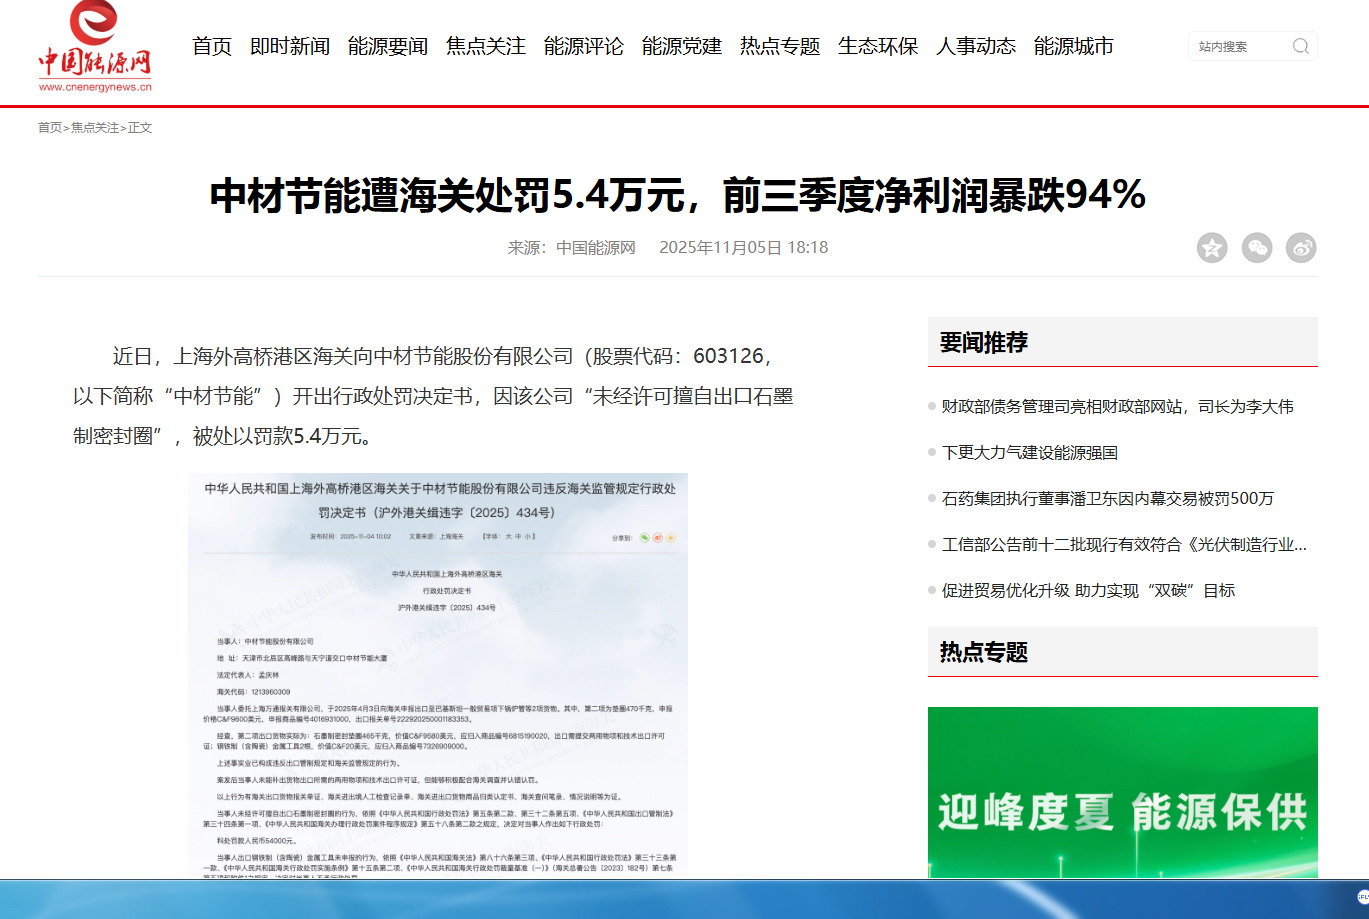The height and width of the screenshot is (919, 1369).
Task: Click the customs penalty document image
Action: click(438, 675)
